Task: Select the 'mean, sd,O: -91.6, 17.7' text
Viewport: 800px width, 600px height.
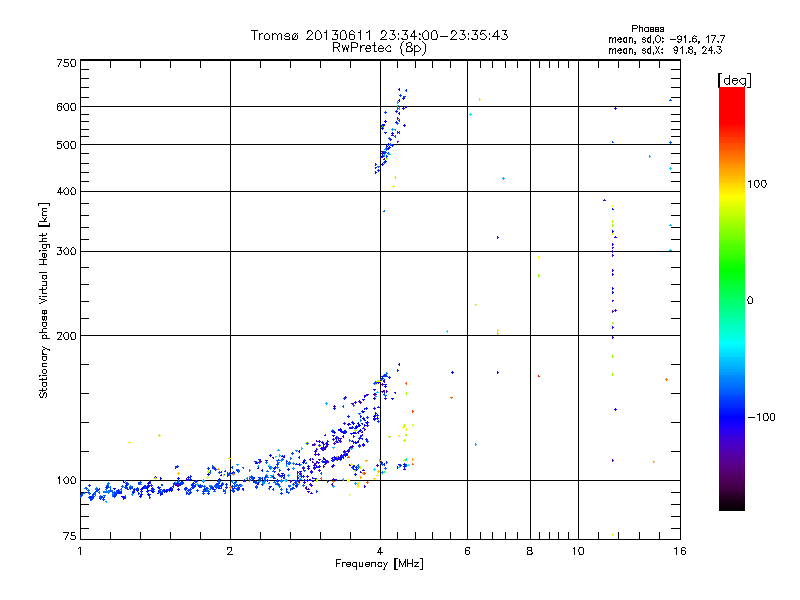Action: click(666, 39)
